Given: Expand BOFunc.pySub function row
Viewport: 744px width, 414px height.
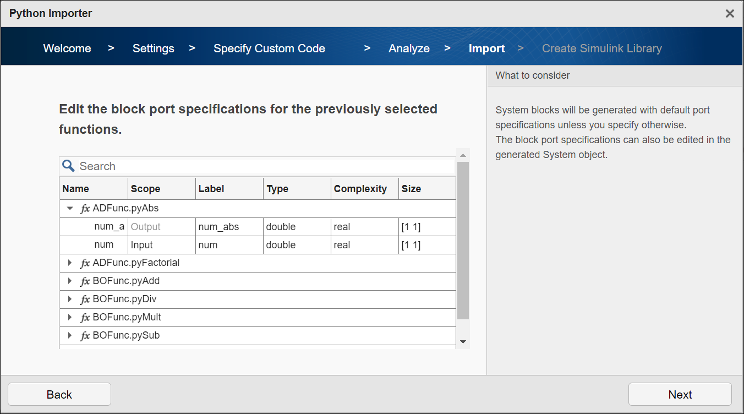Looking at the screenshot, I should click(70, 335).
